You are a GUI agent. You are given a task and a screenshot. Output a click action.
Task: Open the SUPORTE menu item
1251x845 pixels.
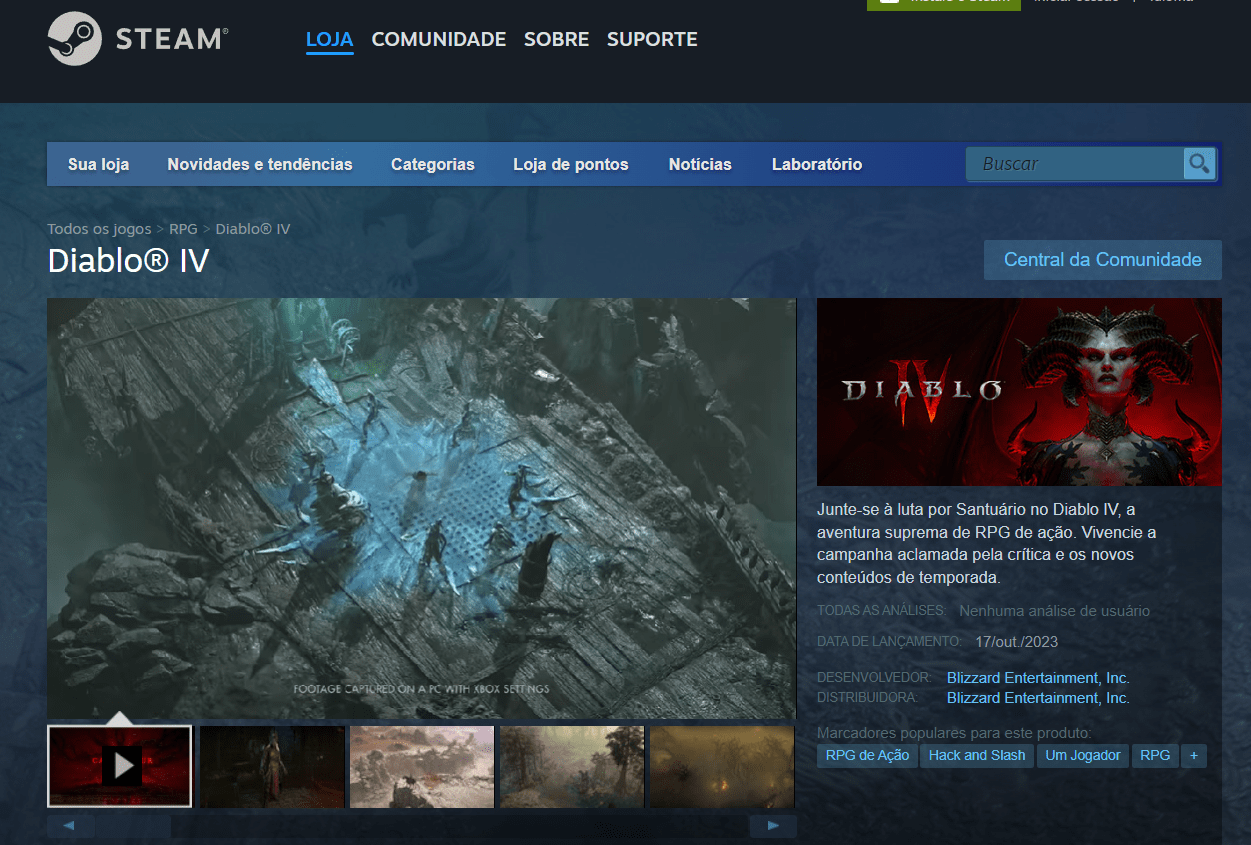651,39
